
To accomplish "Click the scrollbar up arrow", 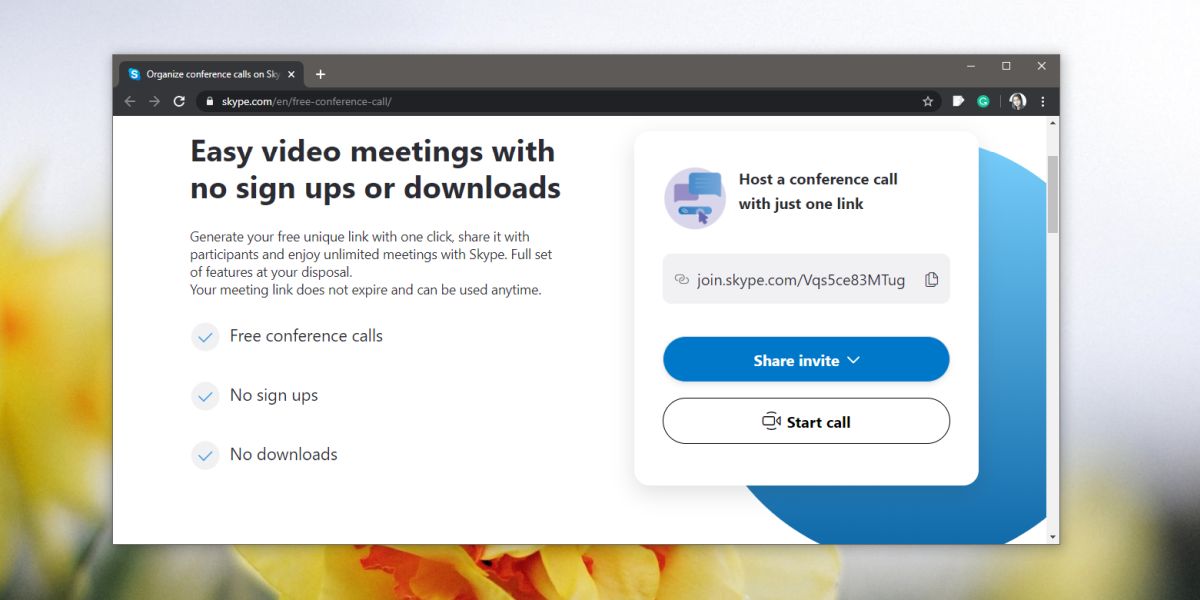I will pyautogui.click(x=1052, y=124).
